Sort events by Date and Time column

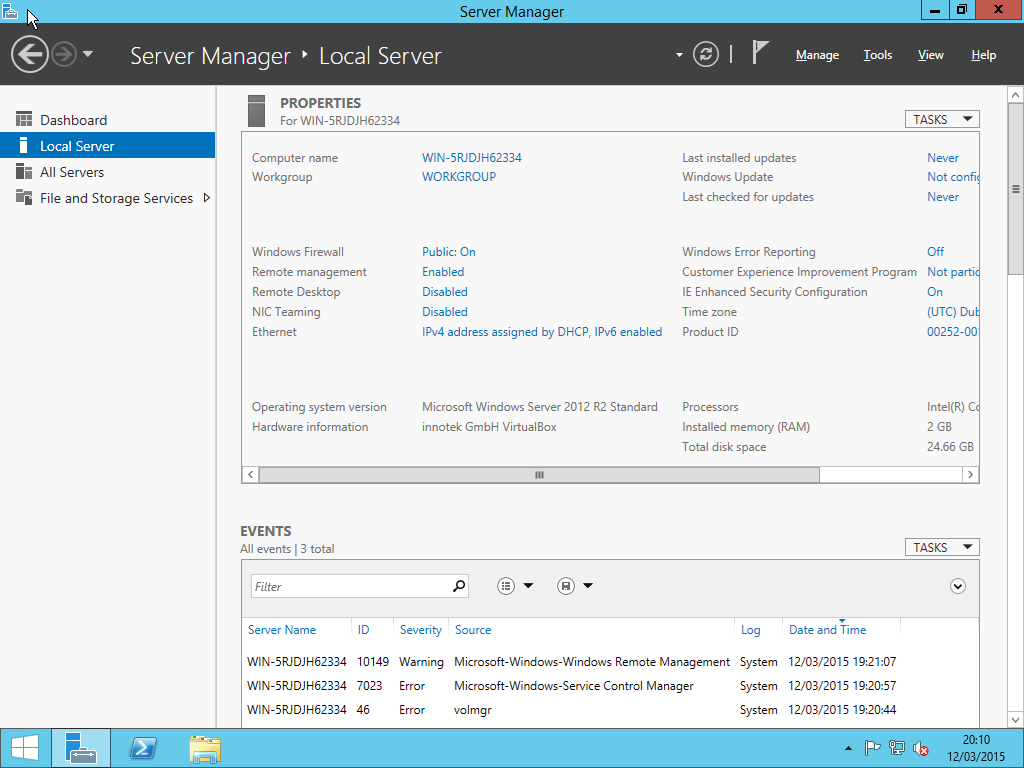pos(827,630)
